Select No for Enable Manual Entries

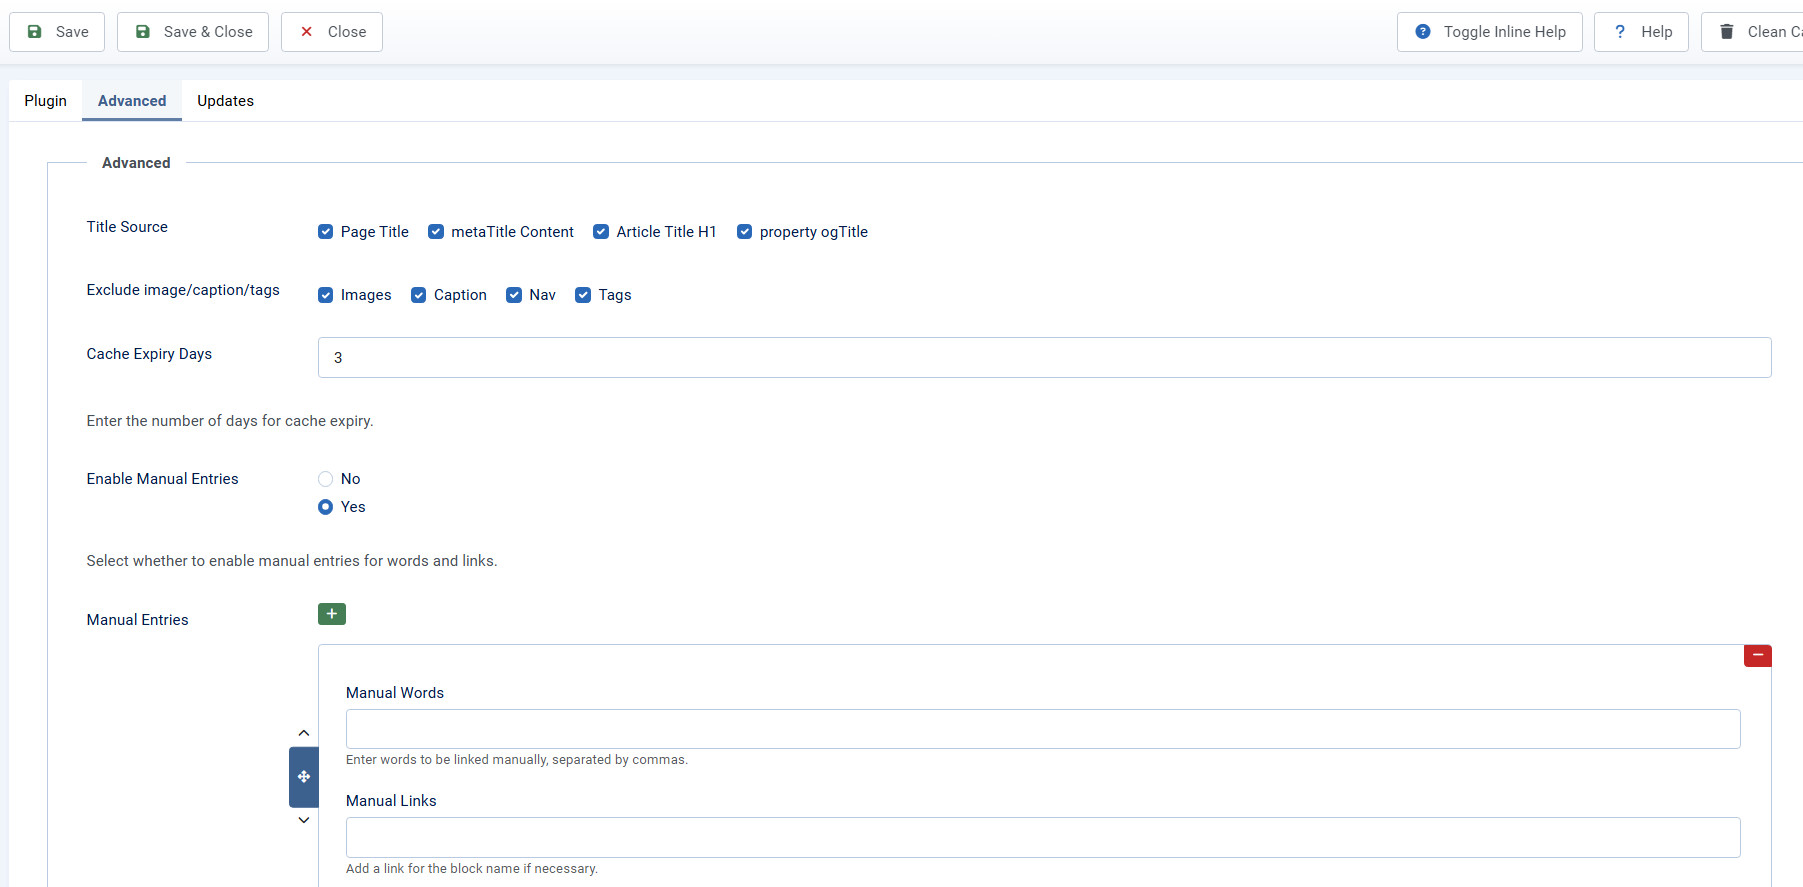[326, 479]
